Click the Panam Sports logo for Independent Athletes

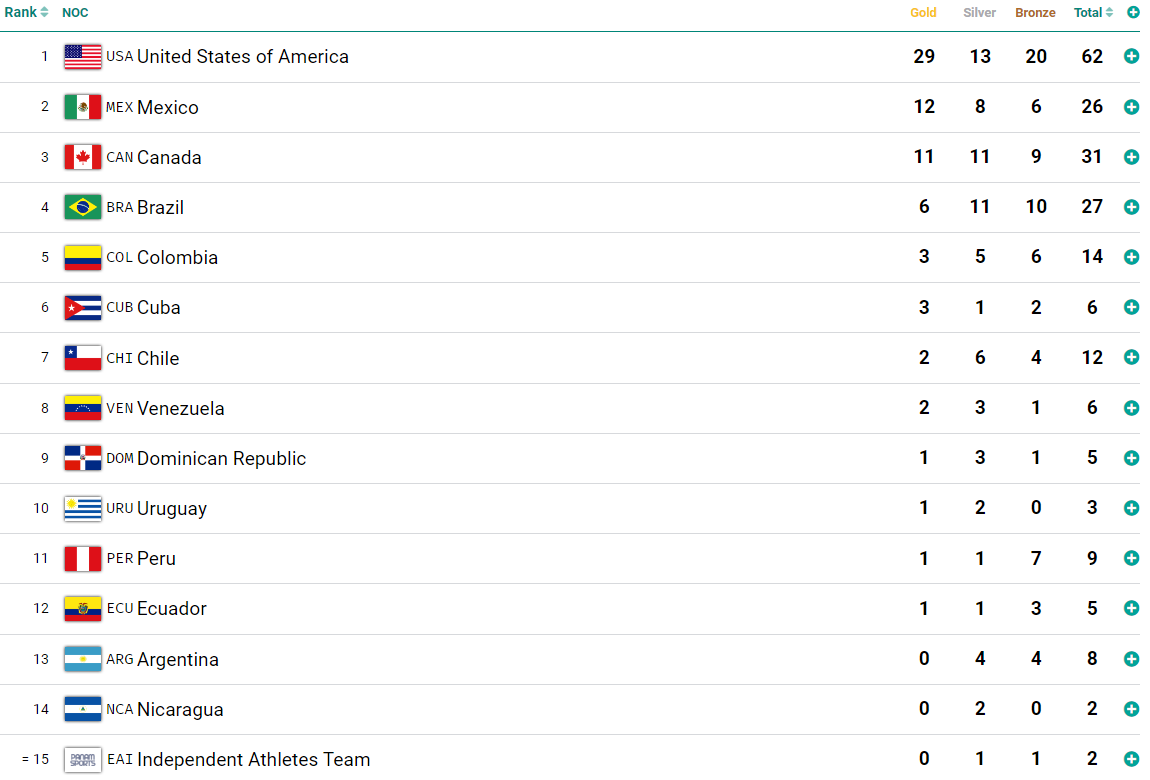point(83,760)
